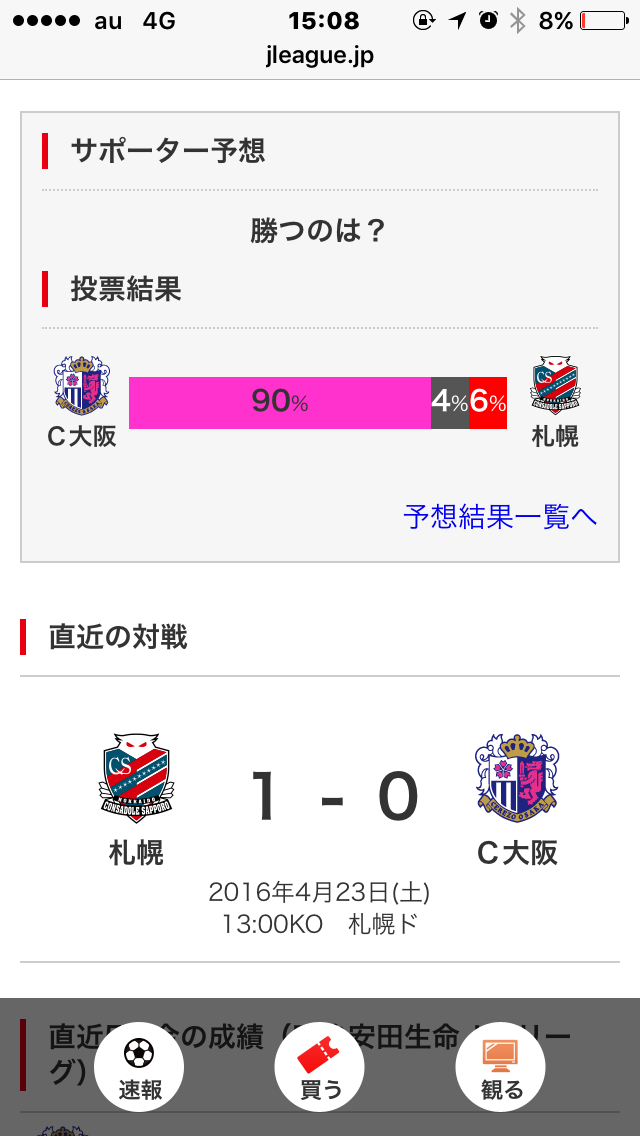Tap the サポーター予想 section heading
The width and height of the screenshot is (640, 1136).
[x=167, y=151]
